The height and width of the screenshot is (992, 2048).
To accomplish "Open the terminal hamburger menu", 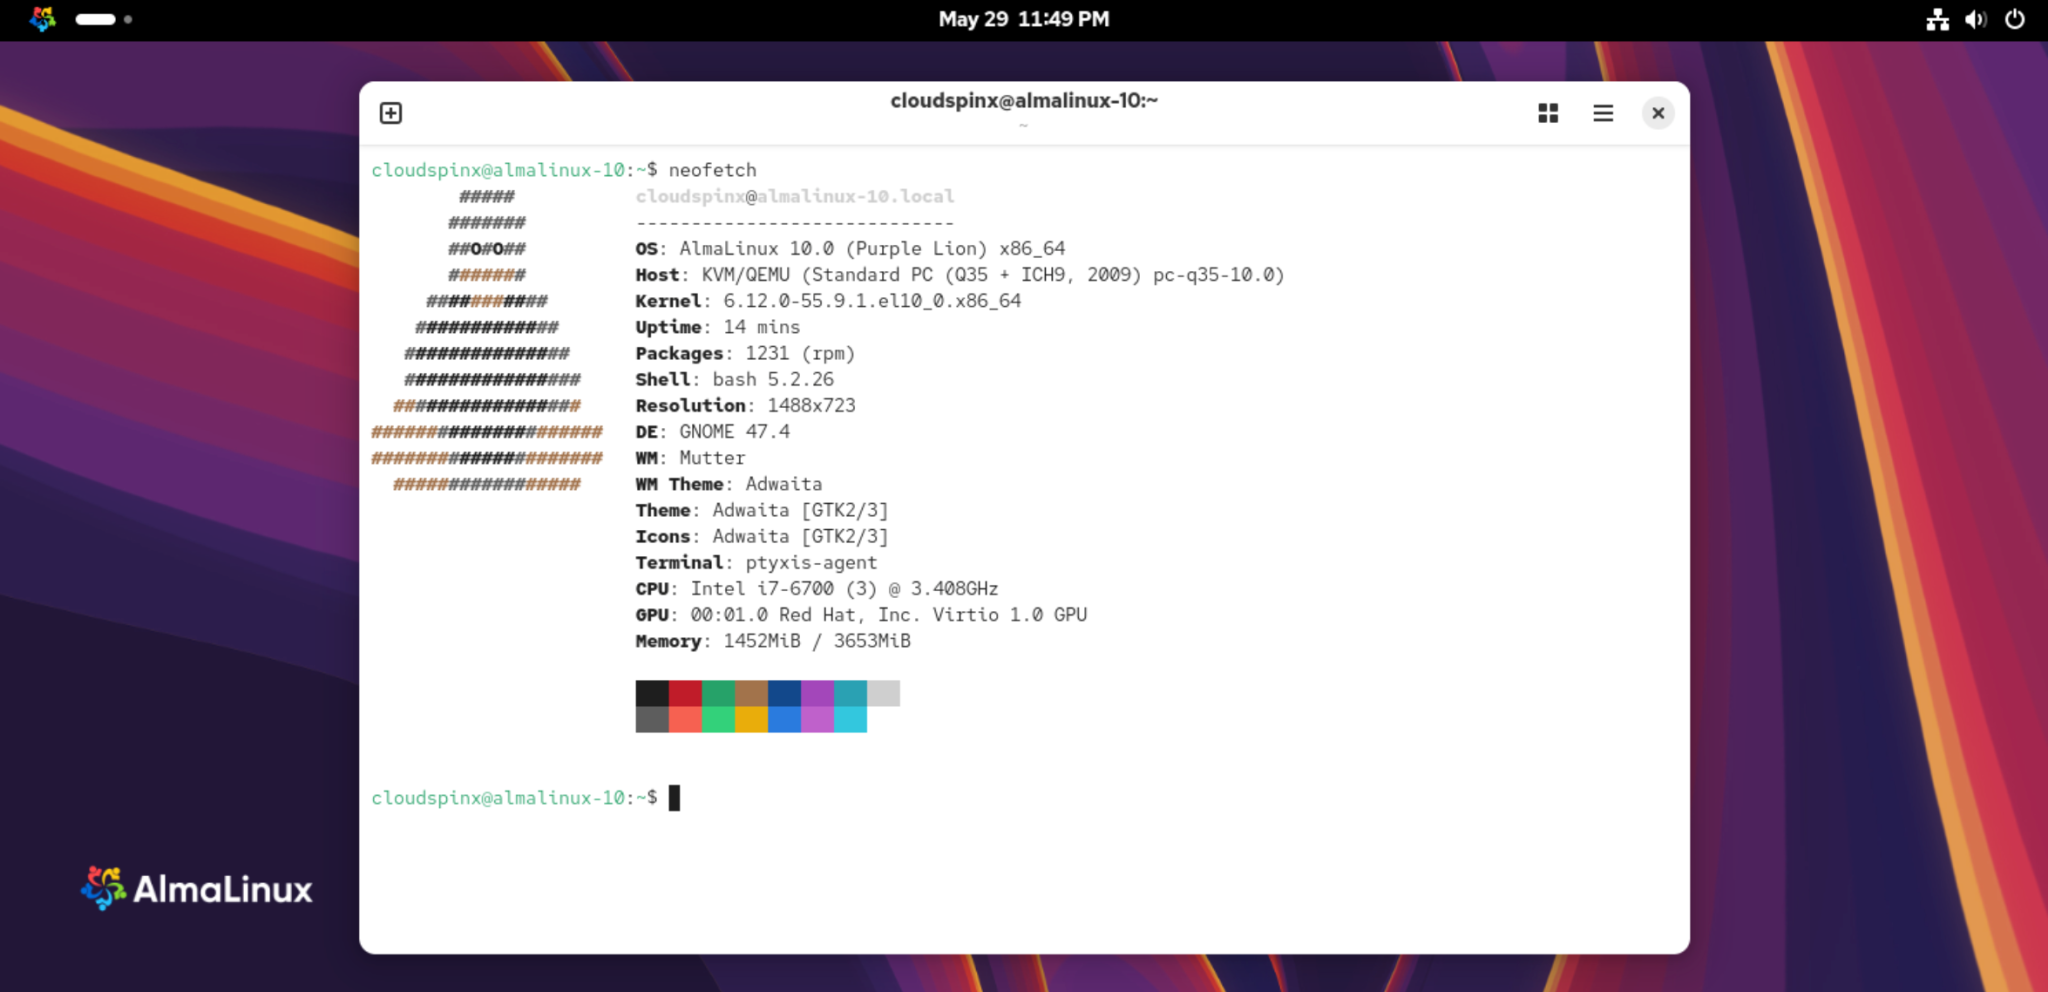I will click(1602, 113).
